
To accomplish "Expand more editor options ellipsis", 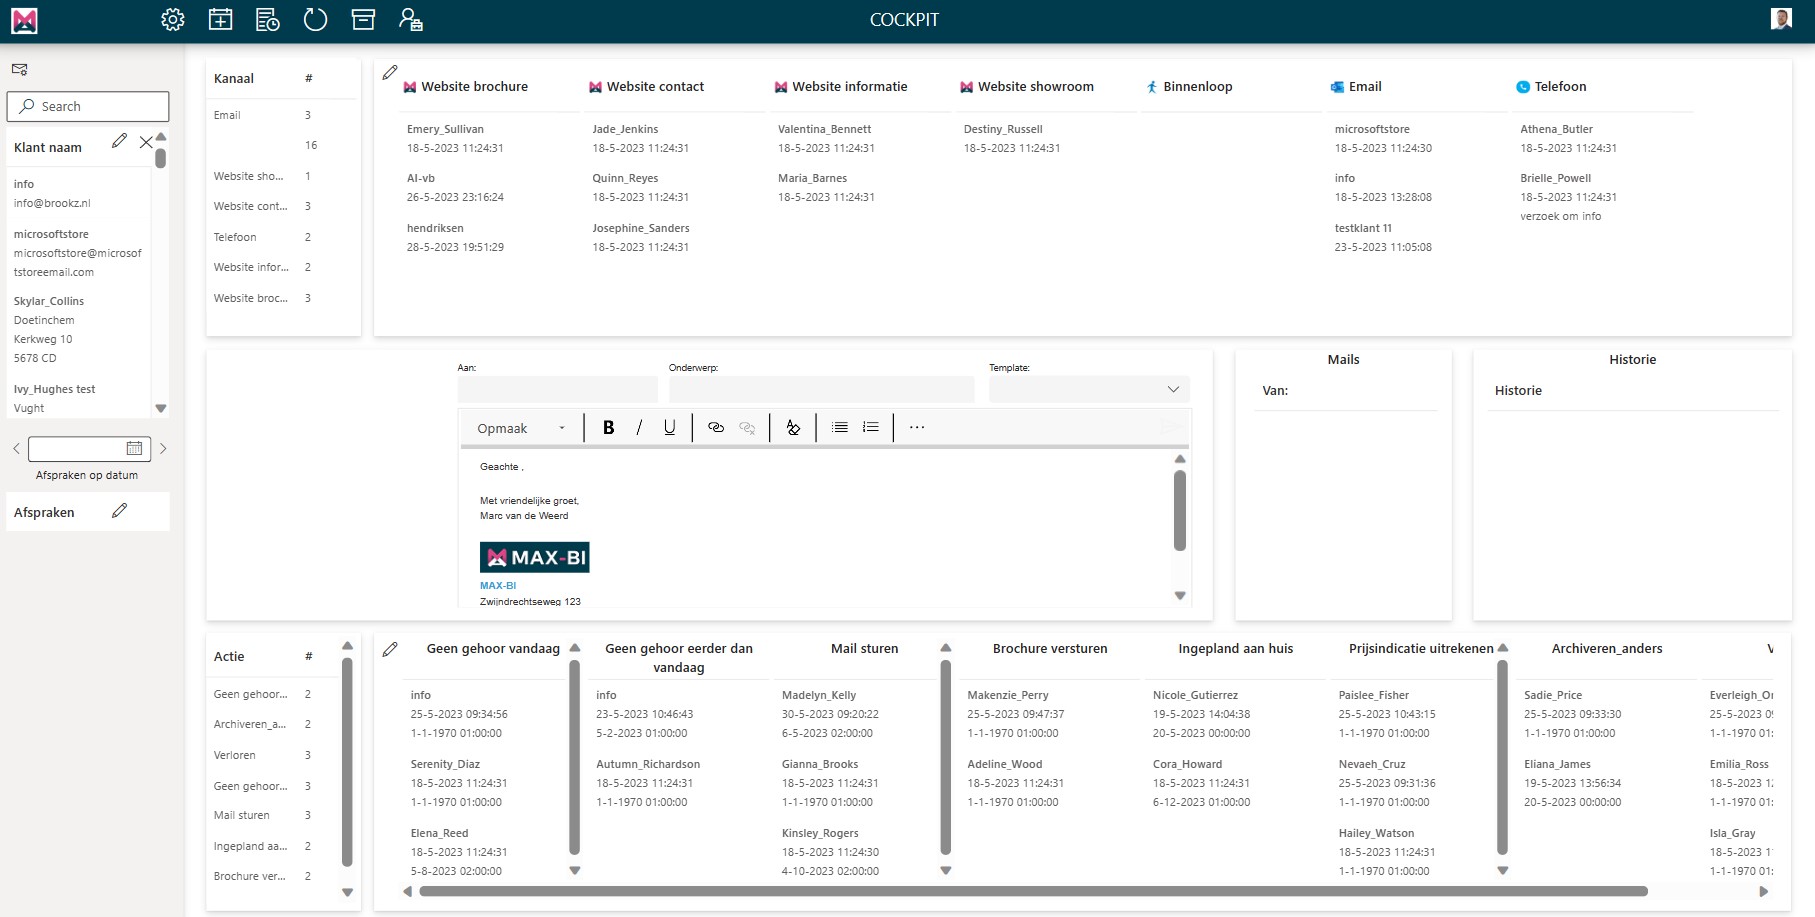I will pyautogui.click(x=916, y=428).
